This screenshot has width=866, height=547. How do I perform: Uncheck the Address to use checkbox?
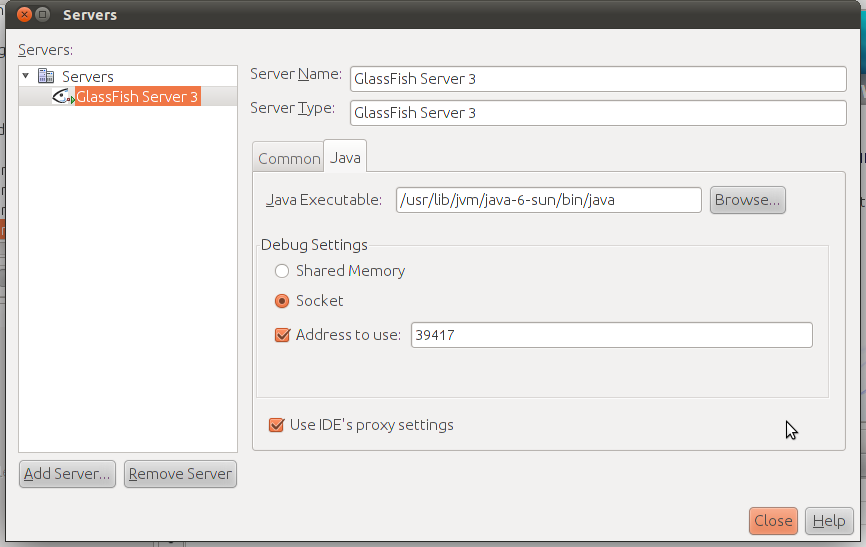pos(282,335)
